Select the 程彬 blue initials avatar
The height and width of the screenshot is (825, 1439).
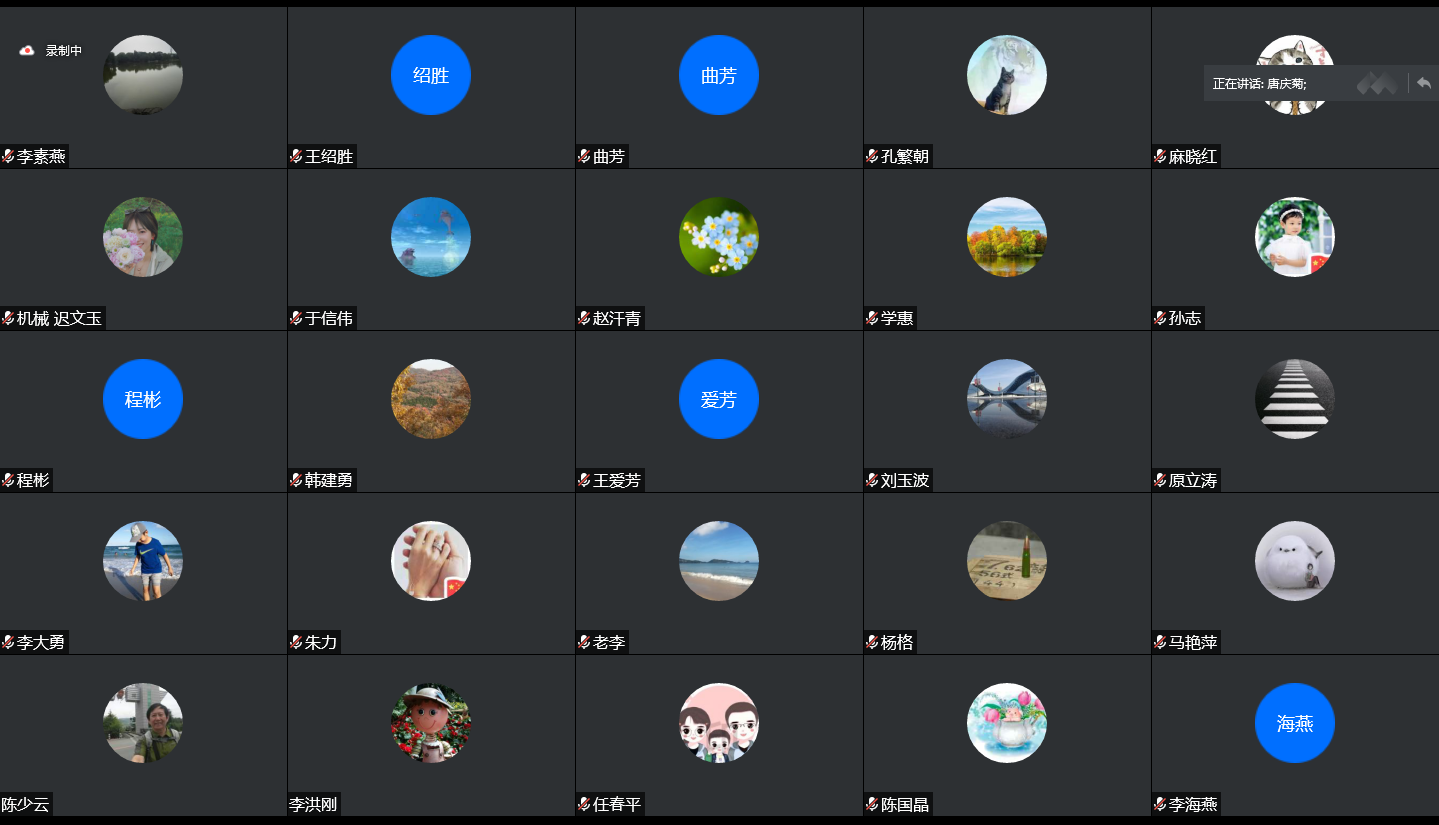click(x=143, y=399)
